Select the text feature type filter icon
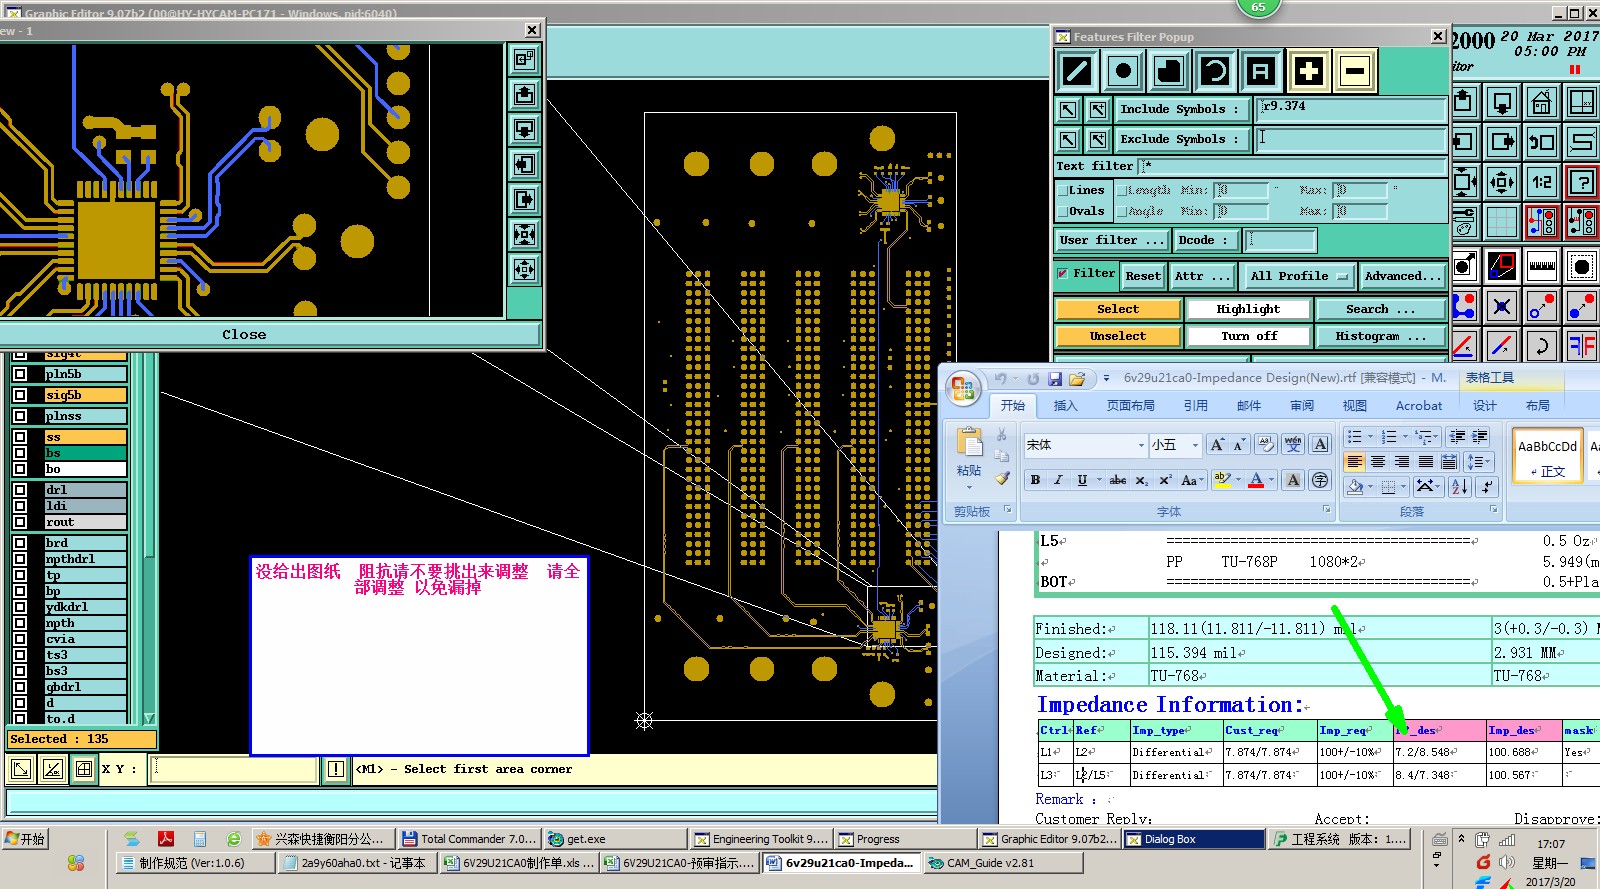The height and width of the screenshot is (889, 1600). pos(1261,71)
